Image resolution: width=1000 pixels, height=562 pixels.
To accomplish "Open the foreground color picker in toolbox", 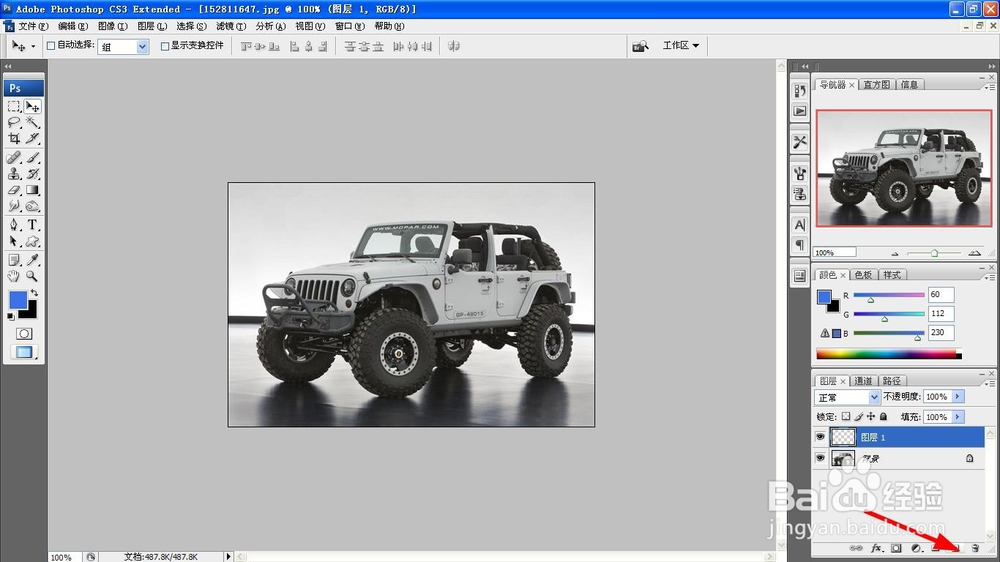I will [x=18, y=299].
